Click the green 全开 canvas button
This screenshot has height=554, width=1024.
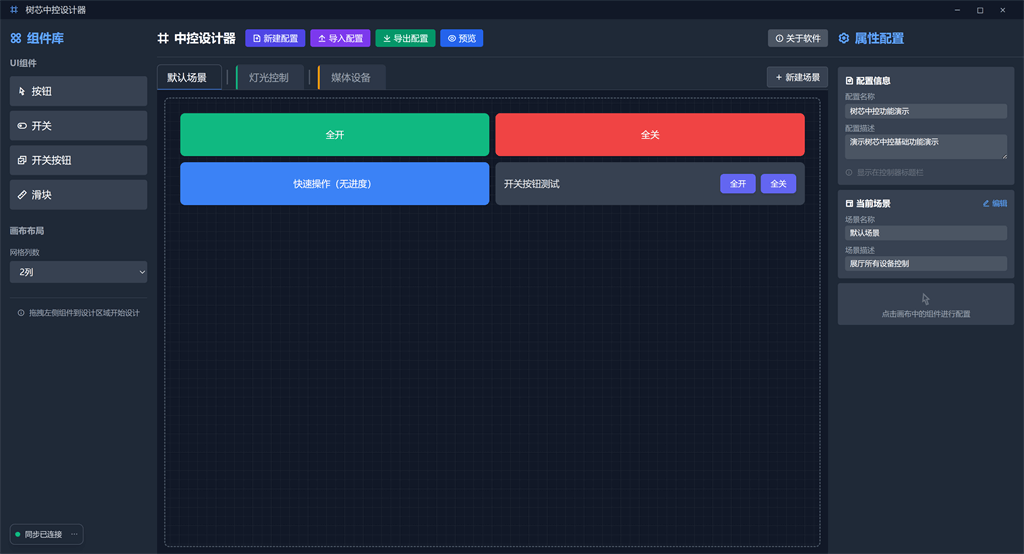[334, 135]
